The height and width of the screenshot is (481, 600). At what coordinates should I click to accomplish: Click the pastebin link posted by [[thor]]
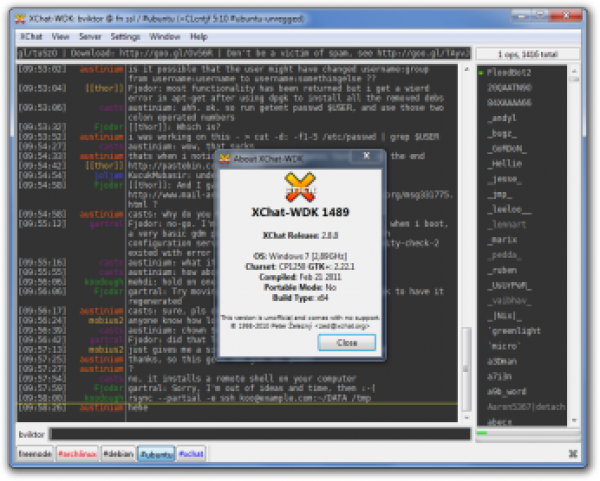170,166
